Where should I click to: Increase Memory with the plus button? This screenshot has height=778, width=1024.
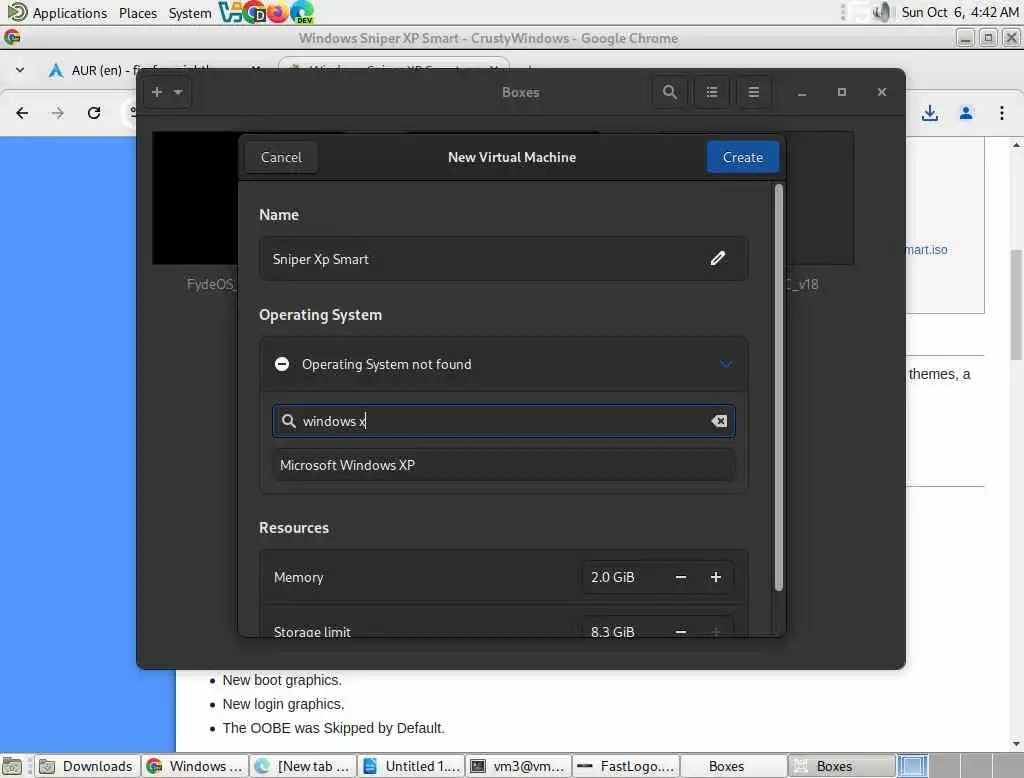[716, 577]
